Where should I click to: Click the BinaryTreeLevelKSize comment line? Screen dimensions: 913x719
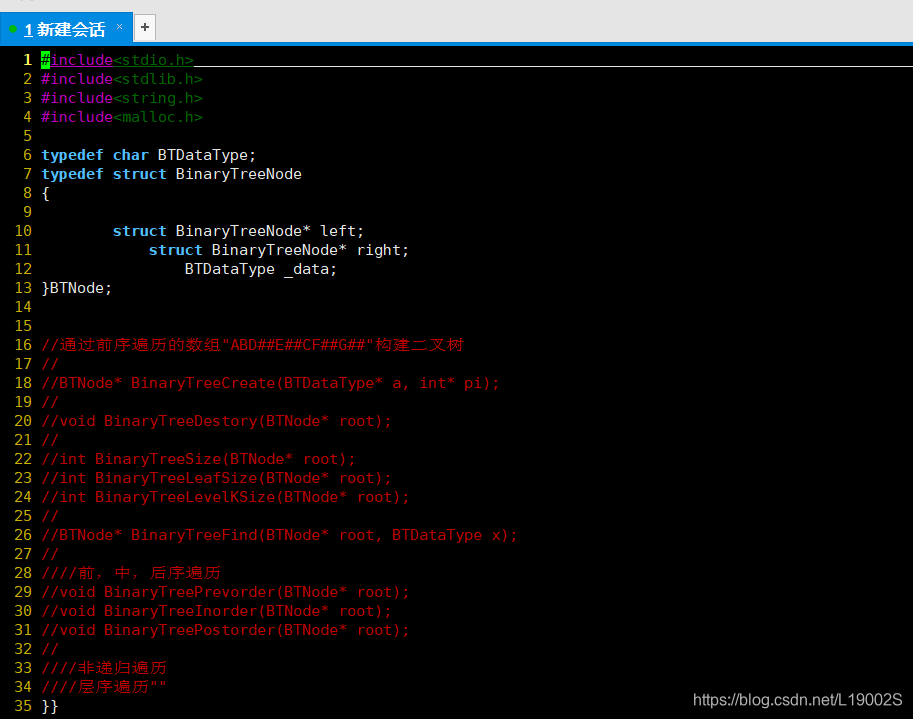[225, 497]
